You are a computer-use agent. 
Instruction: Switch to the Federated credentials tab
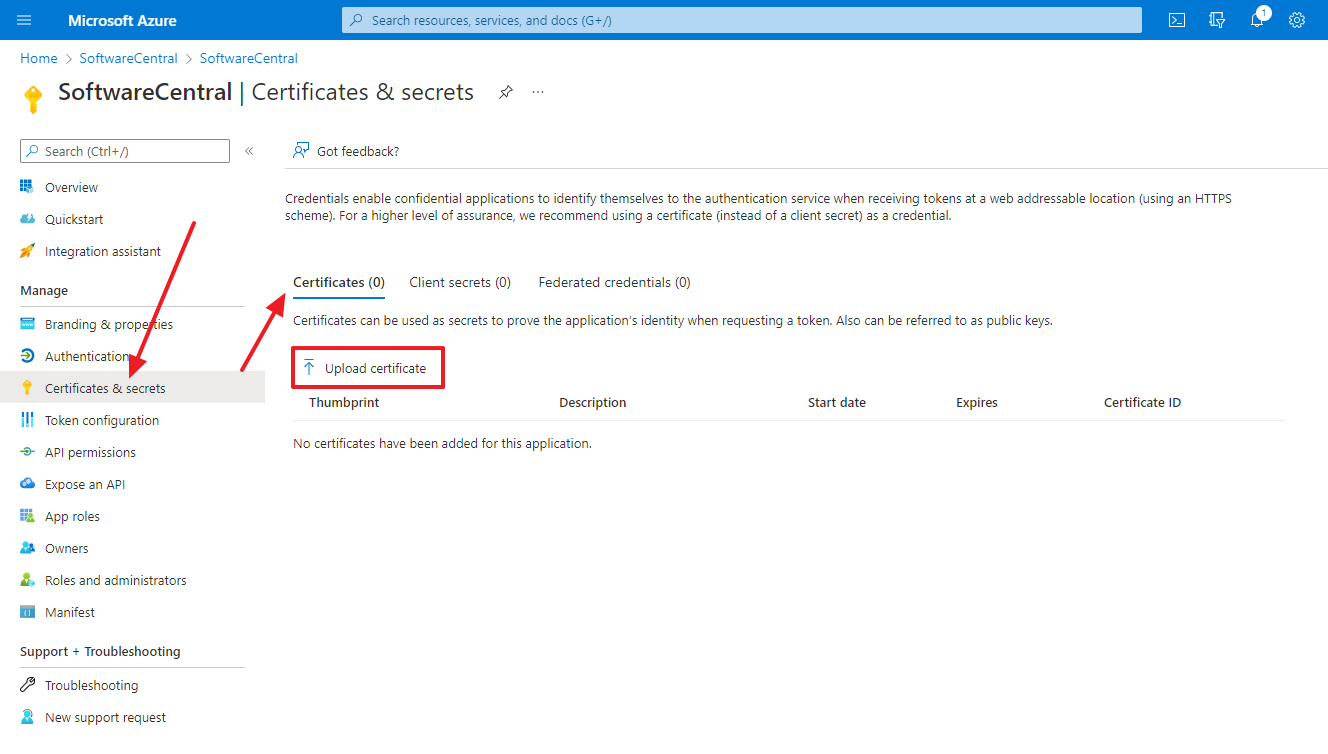[x=614, y=282]
